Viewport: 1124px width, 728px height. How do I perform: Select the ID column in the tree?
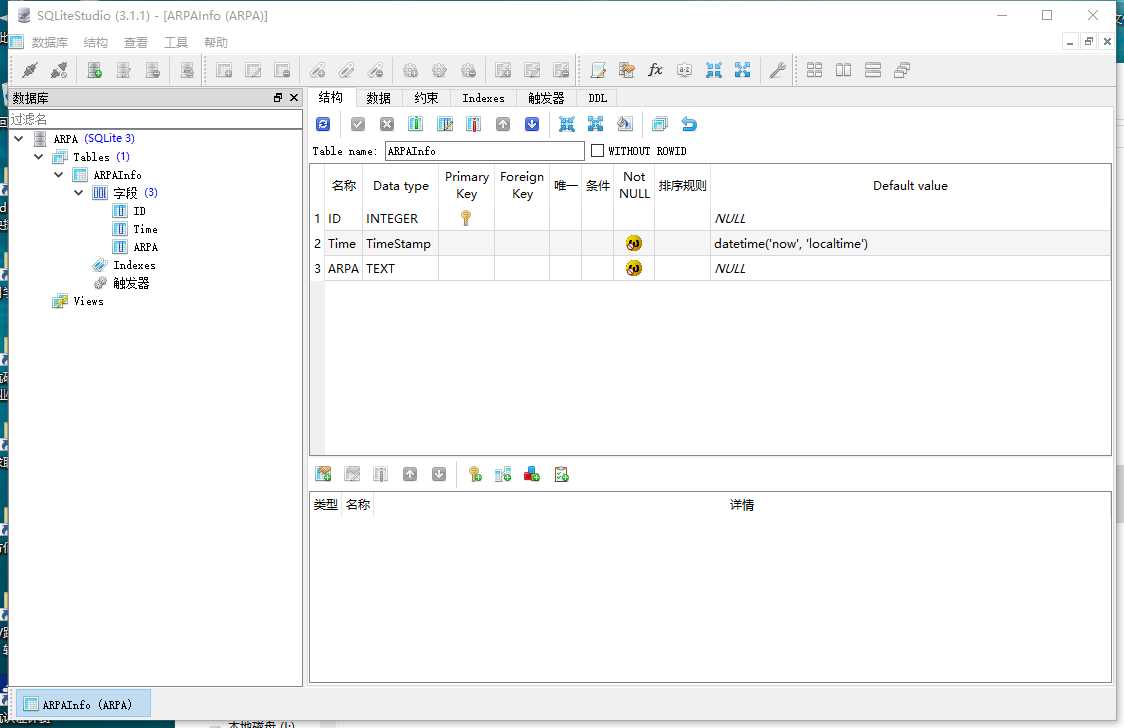point(139,211)
